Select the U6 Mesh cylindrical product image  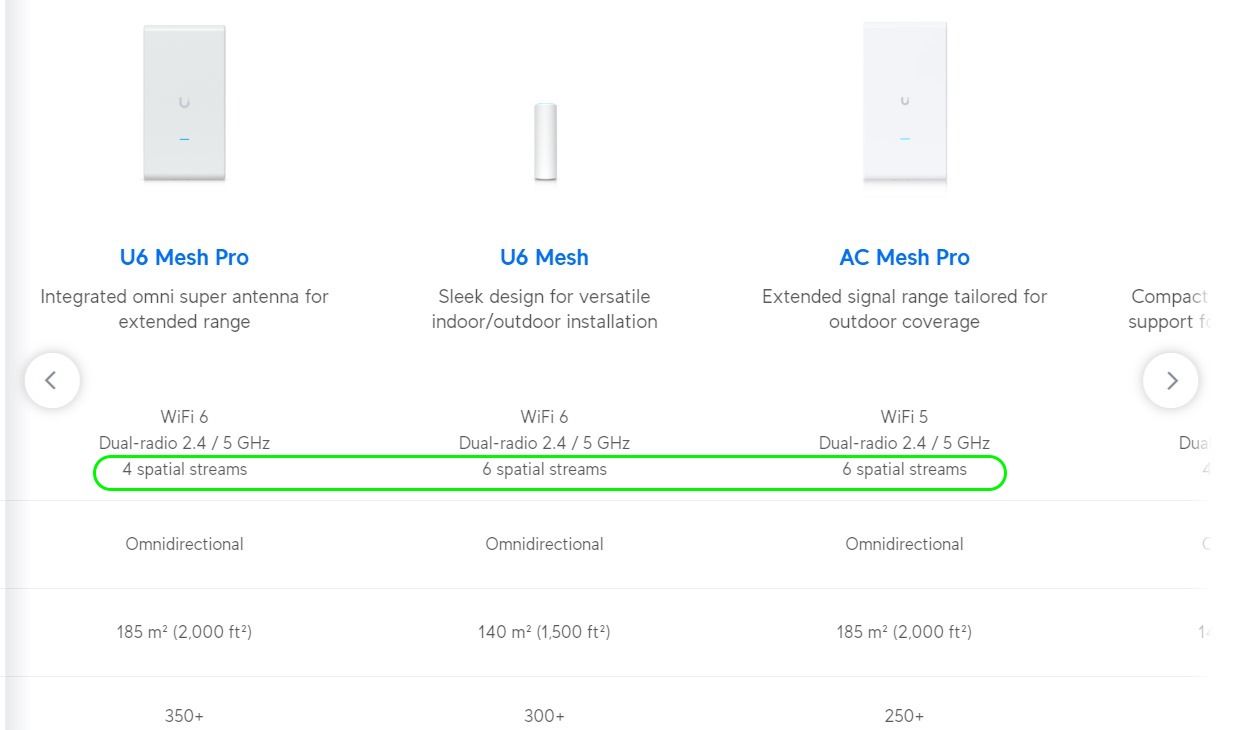tap(545, 141)
